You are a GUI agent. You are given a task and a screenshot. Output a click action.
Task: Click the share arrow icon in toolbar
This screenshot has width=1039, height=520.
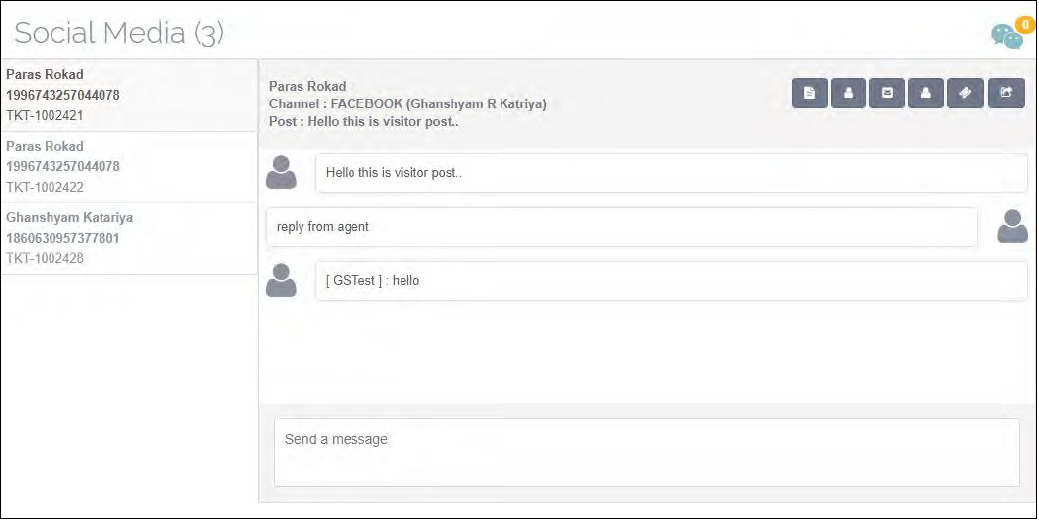(1006, 93)
